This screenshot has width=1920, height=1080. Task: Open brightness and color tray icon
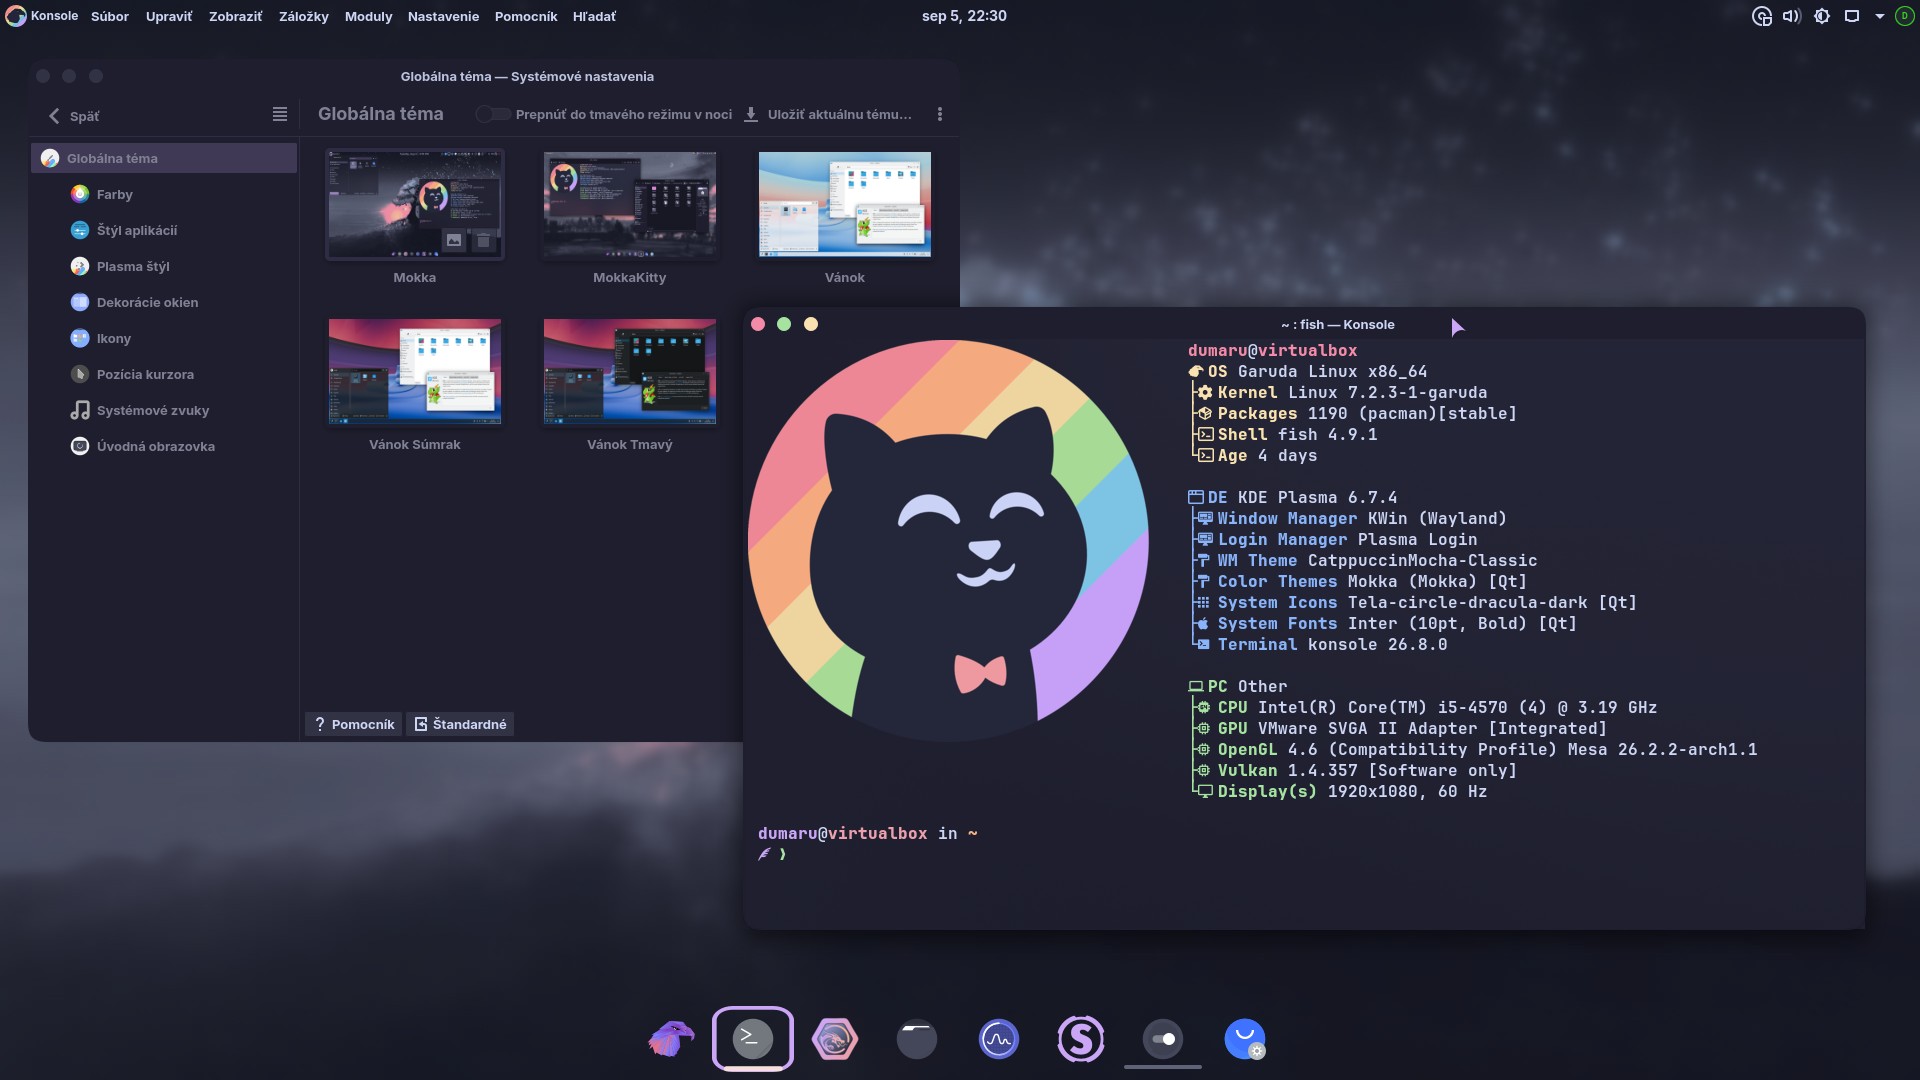[x=1822, y=16]
